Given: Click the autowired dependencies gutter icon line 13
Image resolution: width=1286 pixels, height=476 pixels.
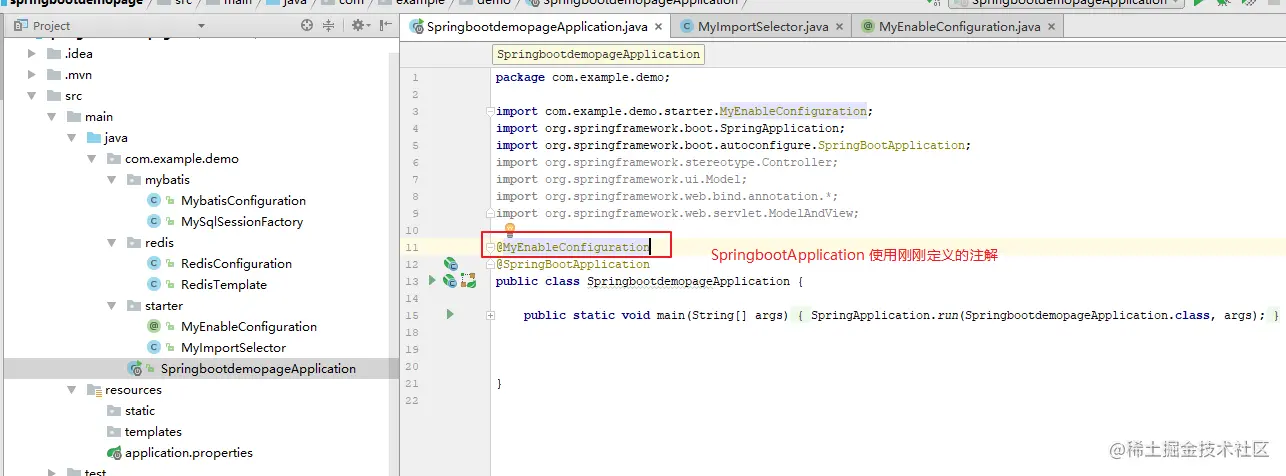Looking at the screenshot, I should 468,281.
